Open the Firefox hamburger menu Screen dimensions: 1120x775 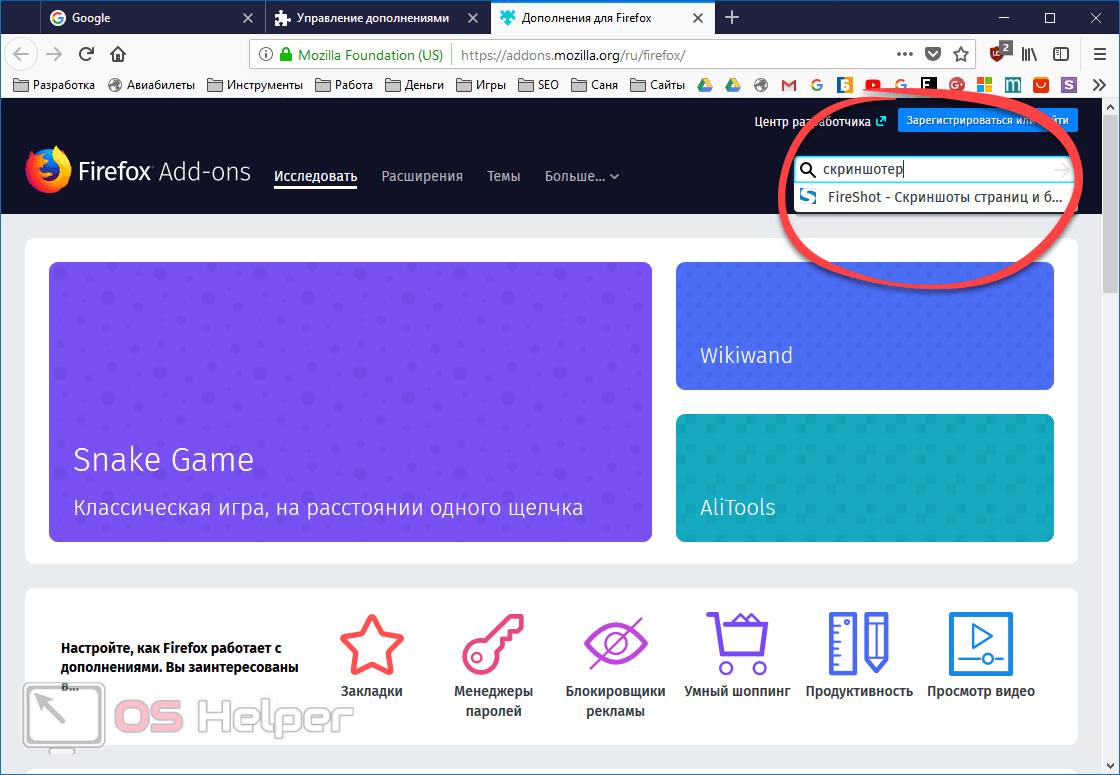tap(1100, 54)
